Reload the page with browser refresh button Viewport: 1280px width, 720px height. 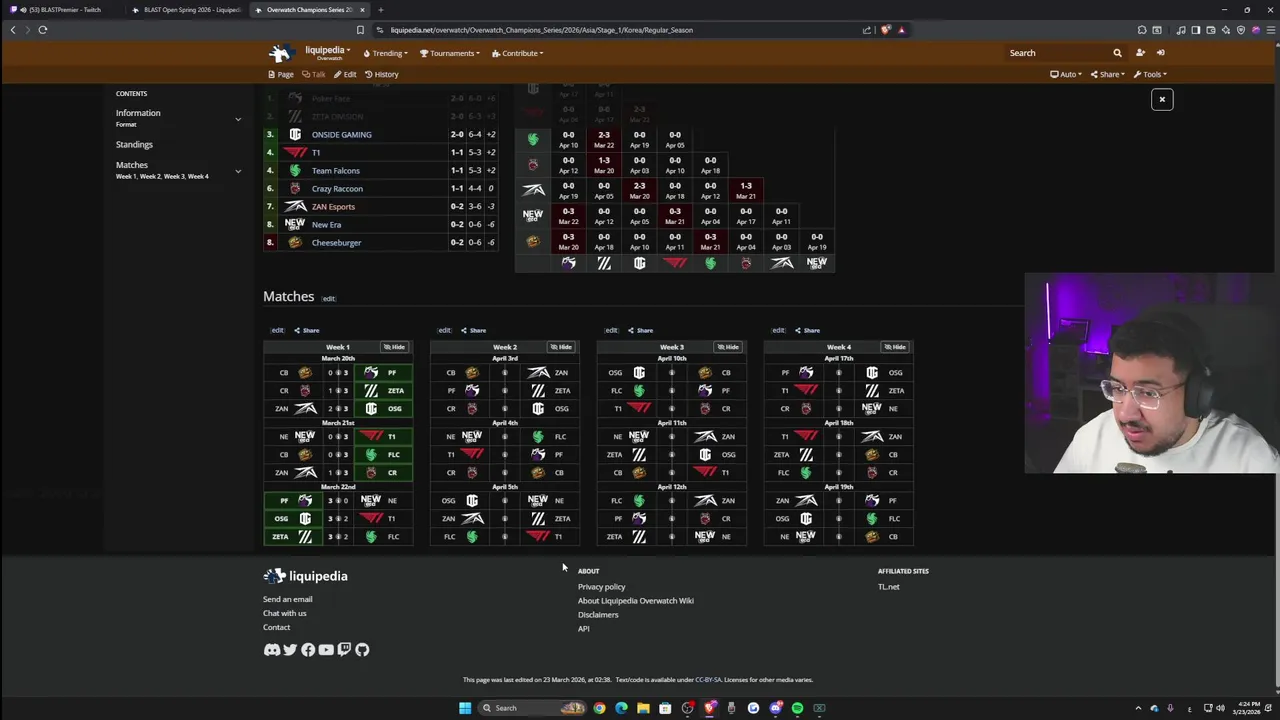coord(43,30)
